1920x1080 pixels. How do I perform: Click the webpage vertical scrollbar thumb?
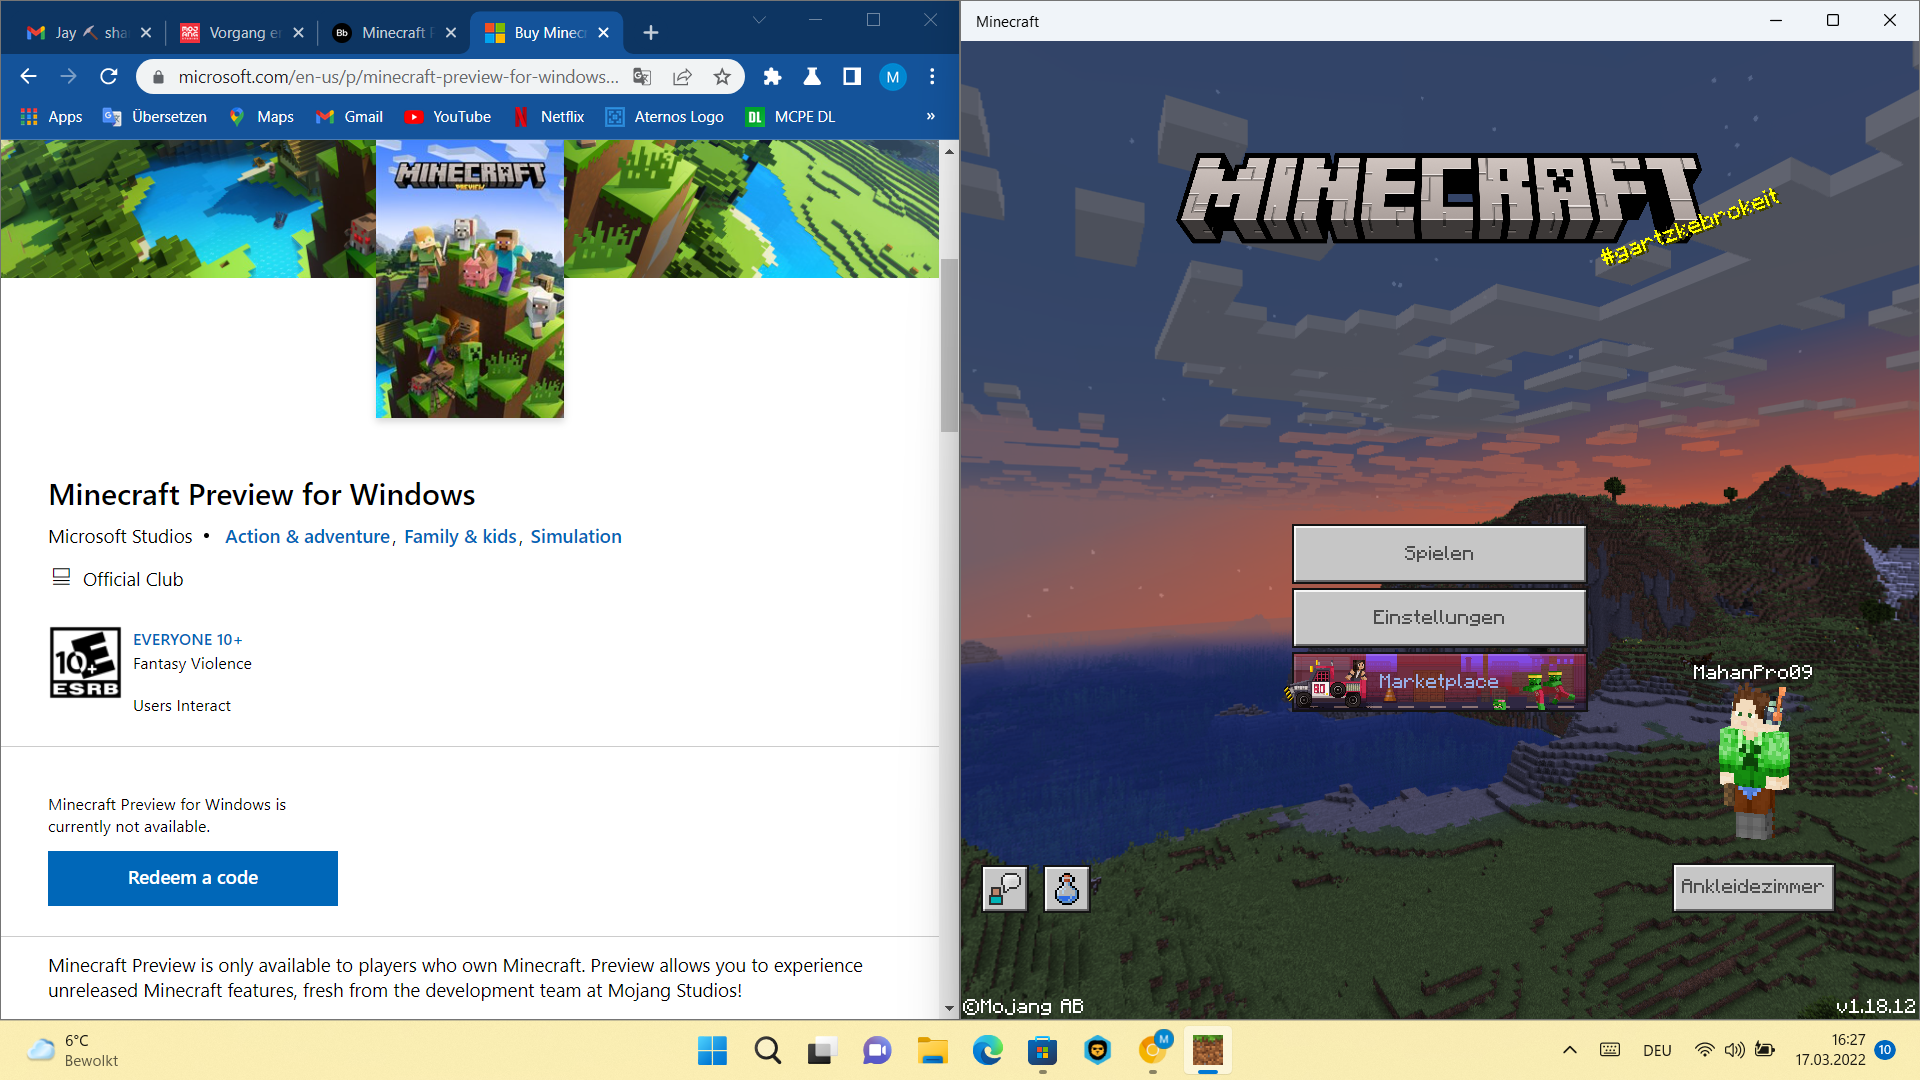[x=949, y=345]
